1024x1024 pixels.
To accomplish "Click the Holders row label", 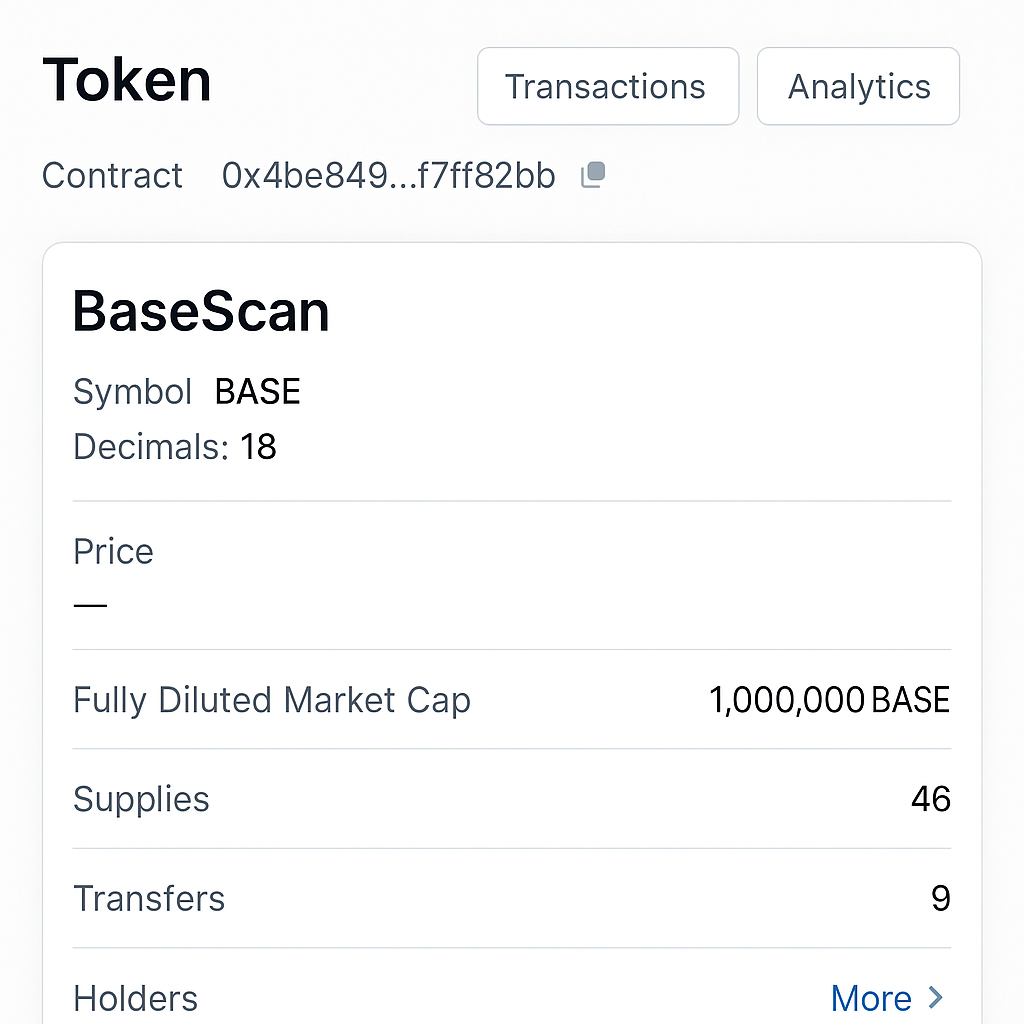I will (x=135, y=997).
